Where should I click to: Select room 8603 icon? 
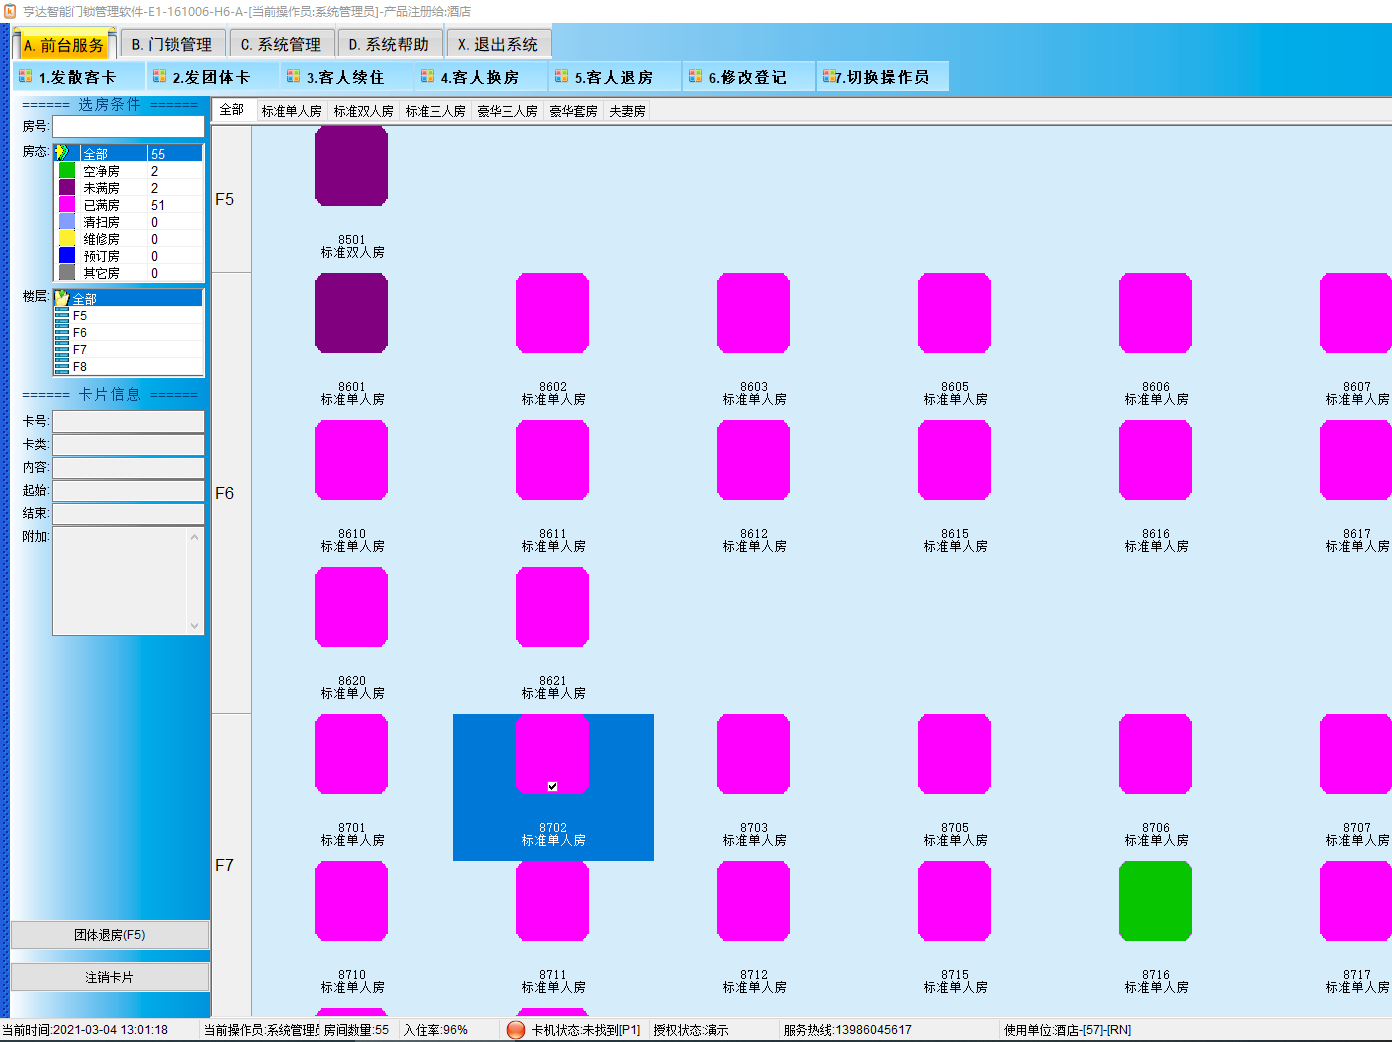coord(753,313)
